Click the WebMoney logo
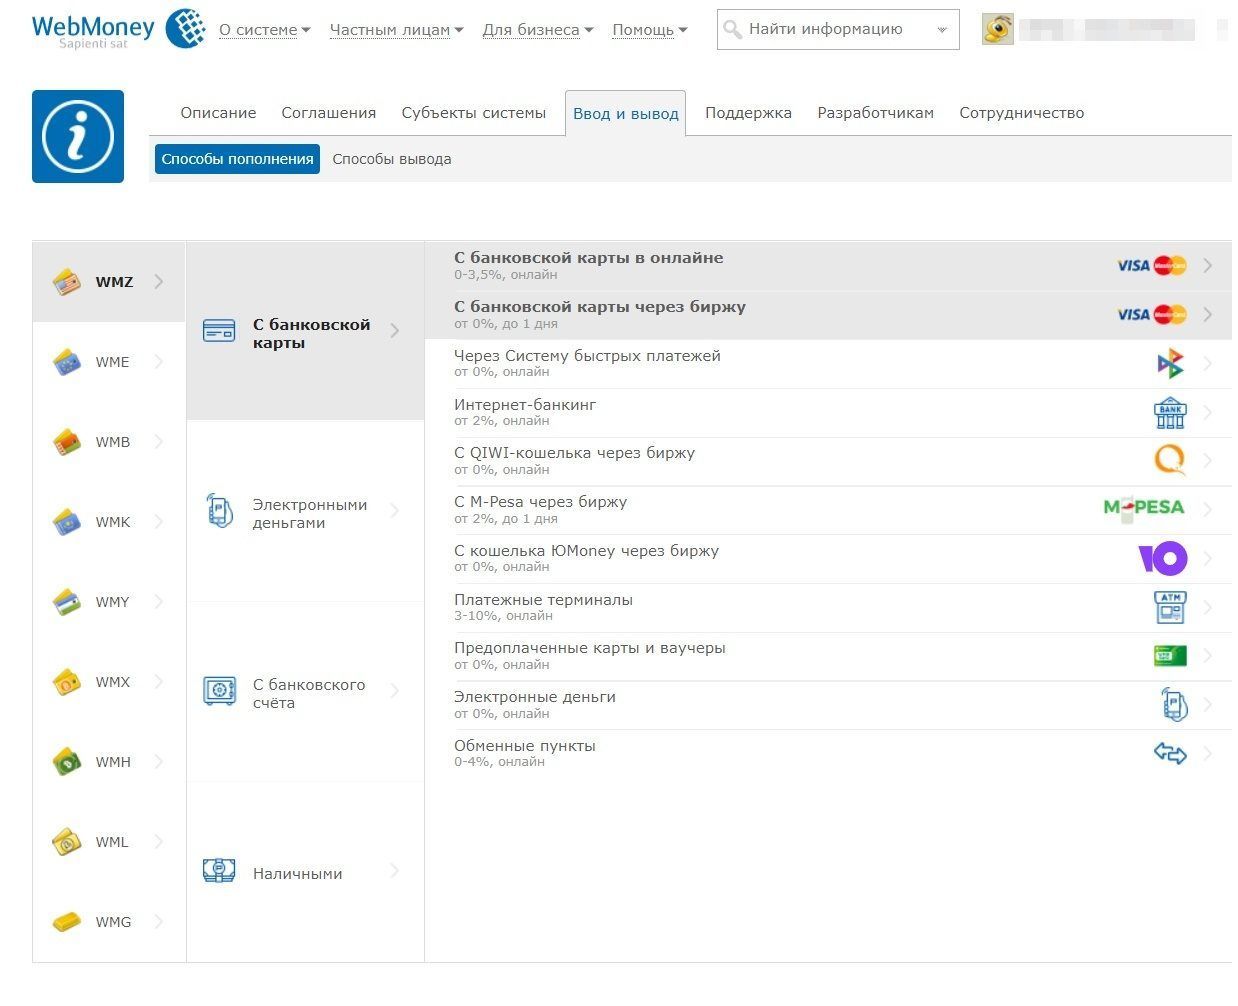1238x1006 pixels. (118, 30)
